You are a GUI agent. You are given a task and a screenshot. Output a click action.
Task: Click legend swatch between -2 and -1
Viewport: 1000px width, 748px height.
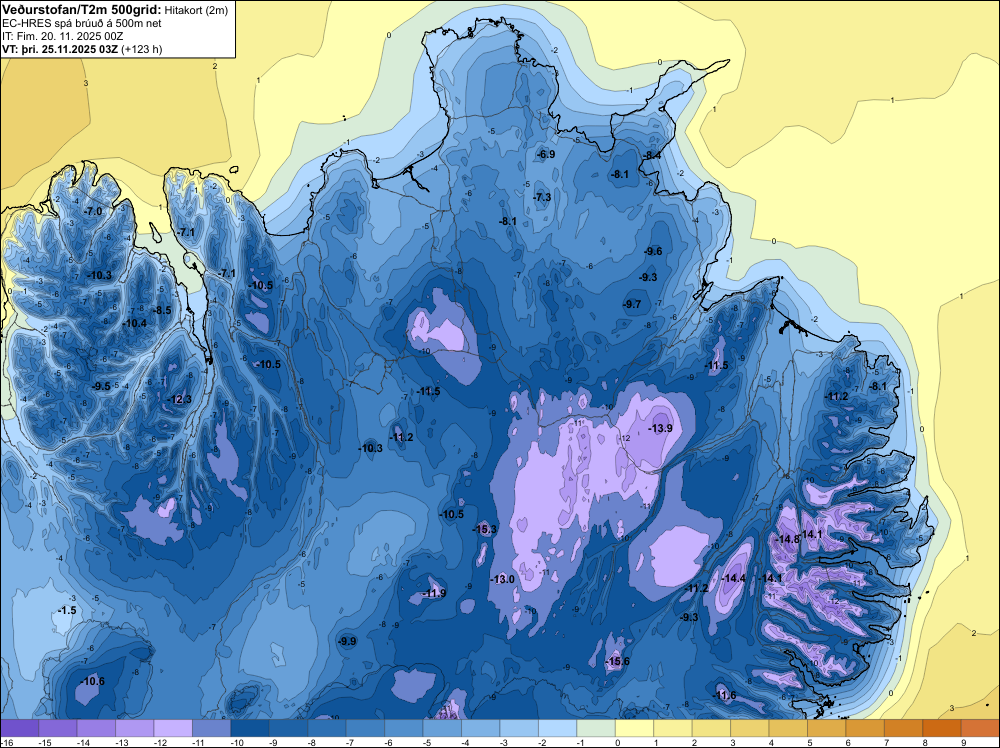point(557,728)
